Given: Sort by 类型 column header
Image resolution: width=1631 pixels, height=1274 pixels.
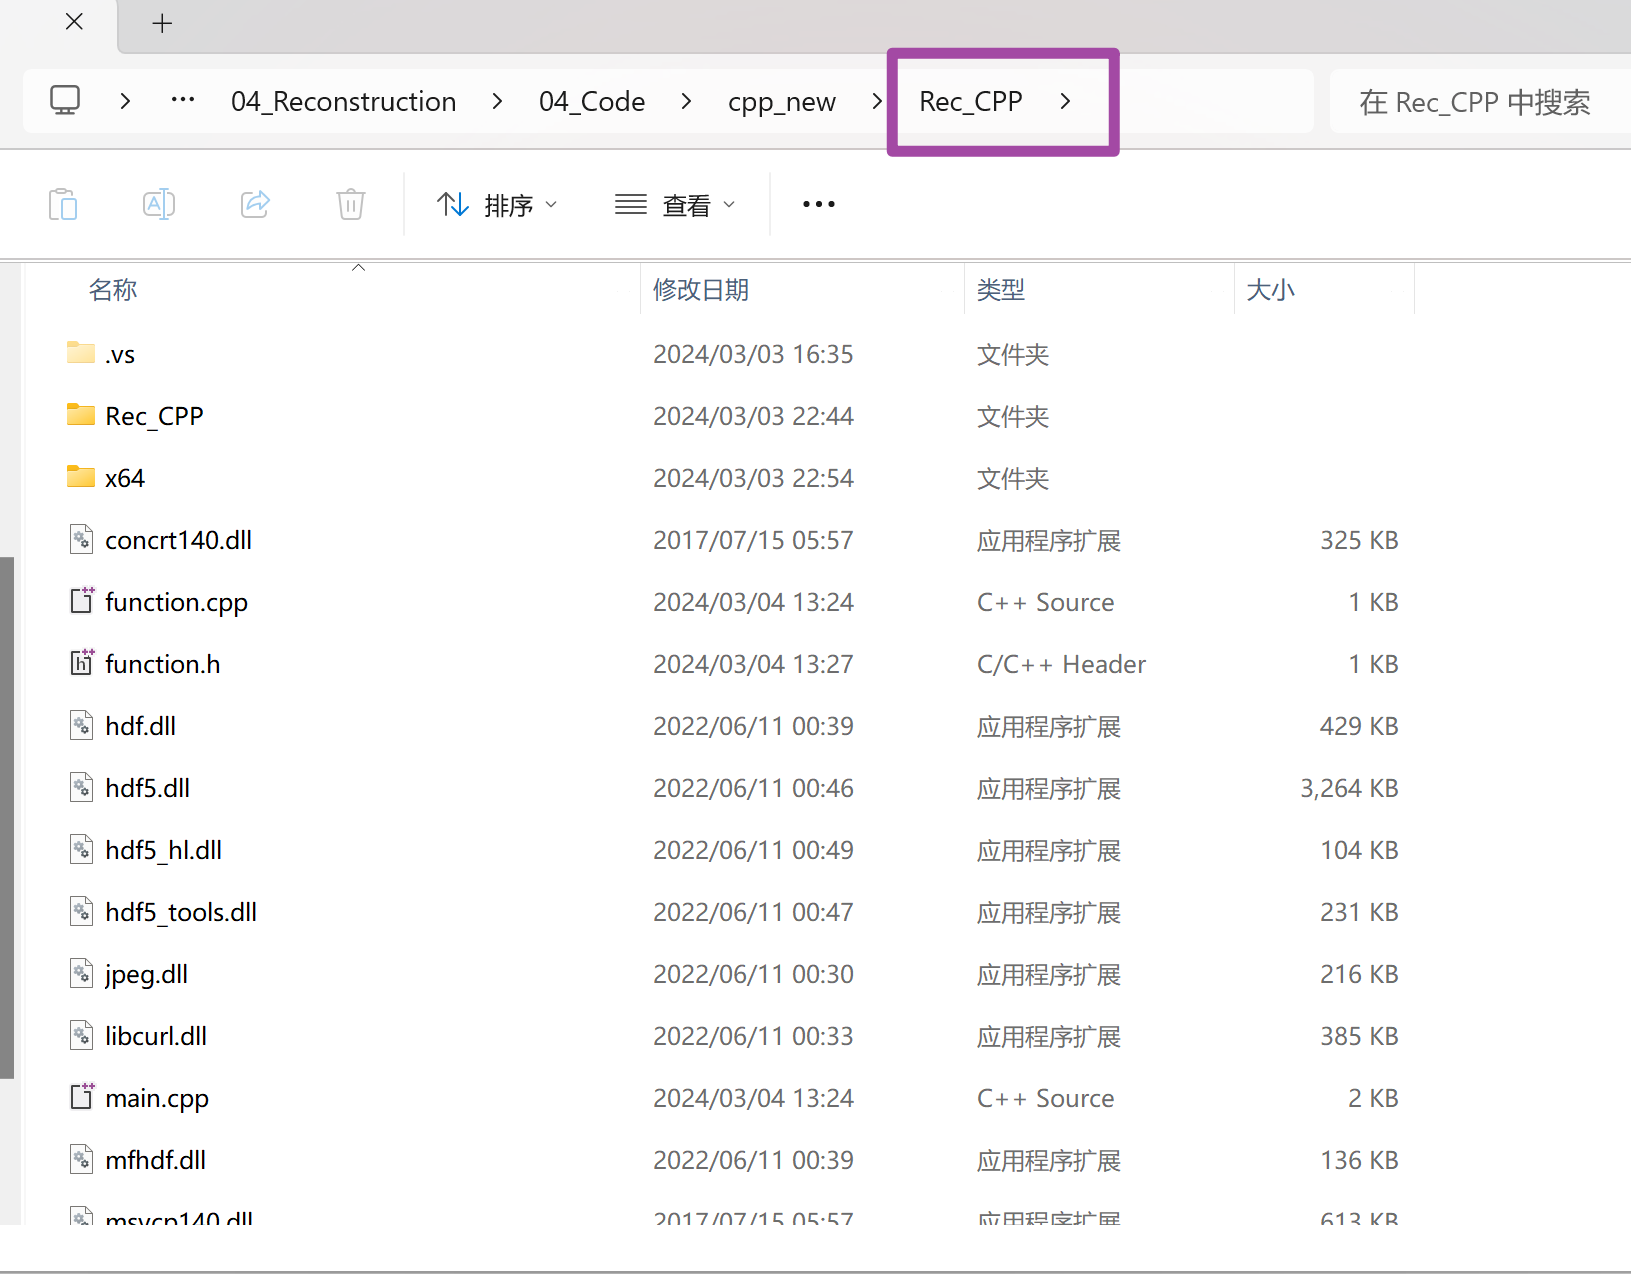Looking at the screenshot, I should 1001,290.
